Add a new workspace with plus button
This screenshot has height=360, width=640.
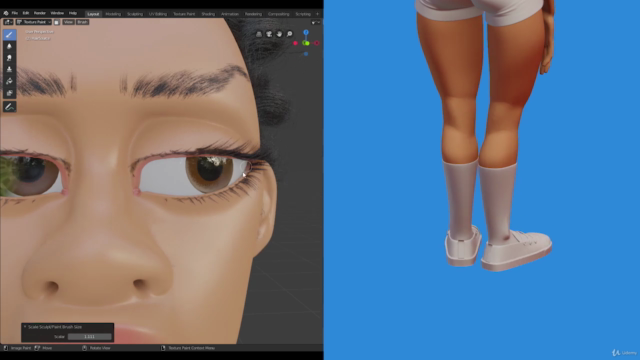[x=318, y=14]
